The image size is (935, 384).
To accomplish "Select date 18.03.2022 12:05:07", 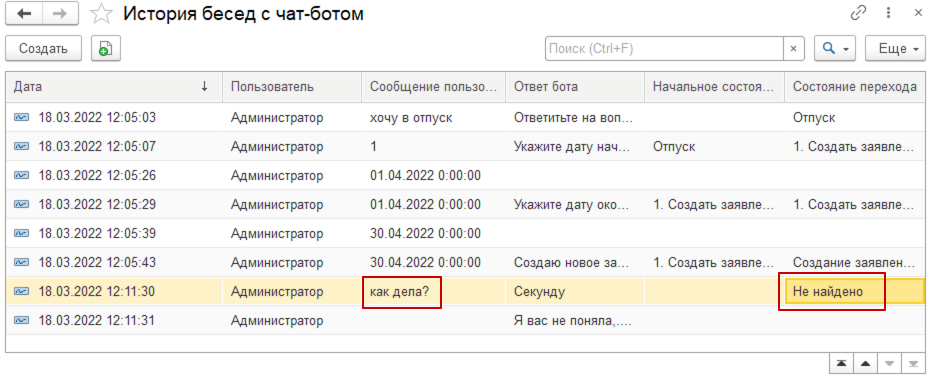I will 97,146.
